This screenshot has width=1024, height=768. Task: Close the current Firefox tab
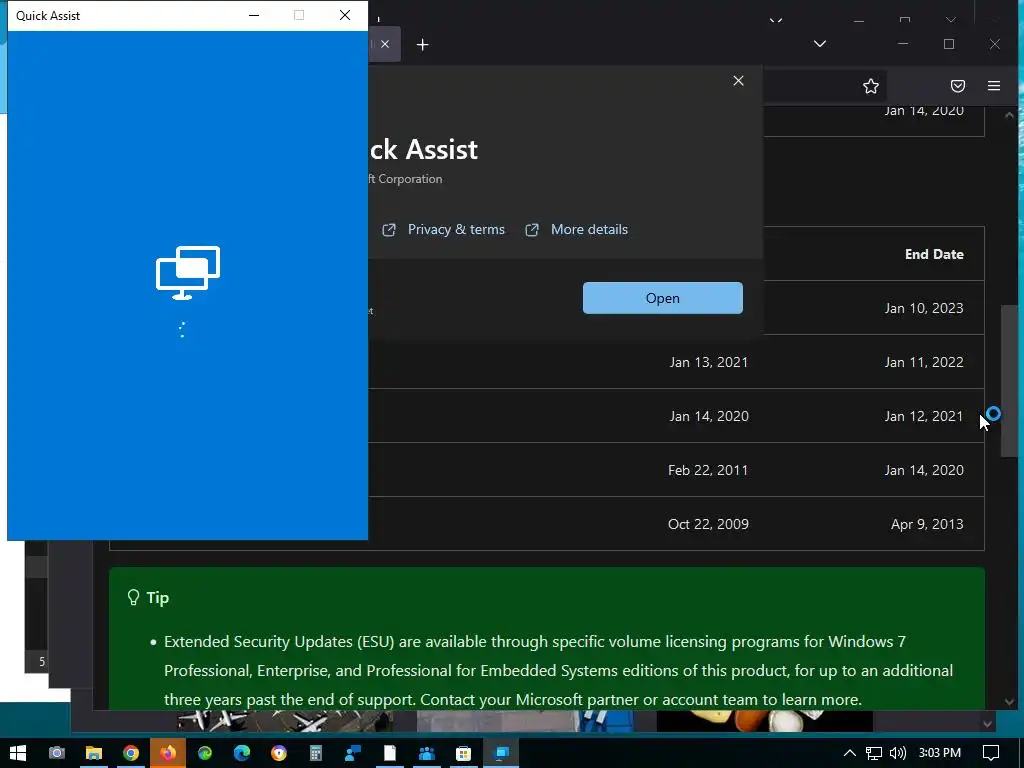pyautogui.click(x=385, y=44)
